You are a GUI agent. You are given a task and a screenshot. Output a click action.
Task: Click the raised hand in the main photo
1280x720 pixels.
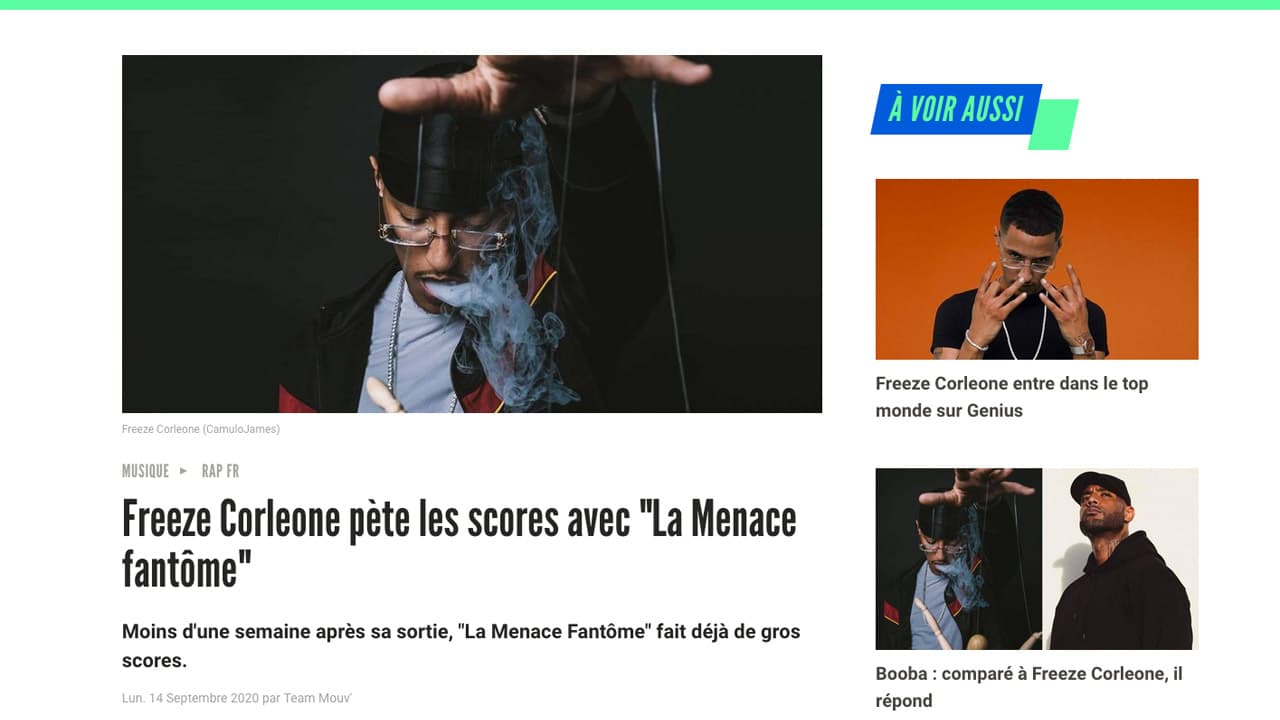pos(545,82)
